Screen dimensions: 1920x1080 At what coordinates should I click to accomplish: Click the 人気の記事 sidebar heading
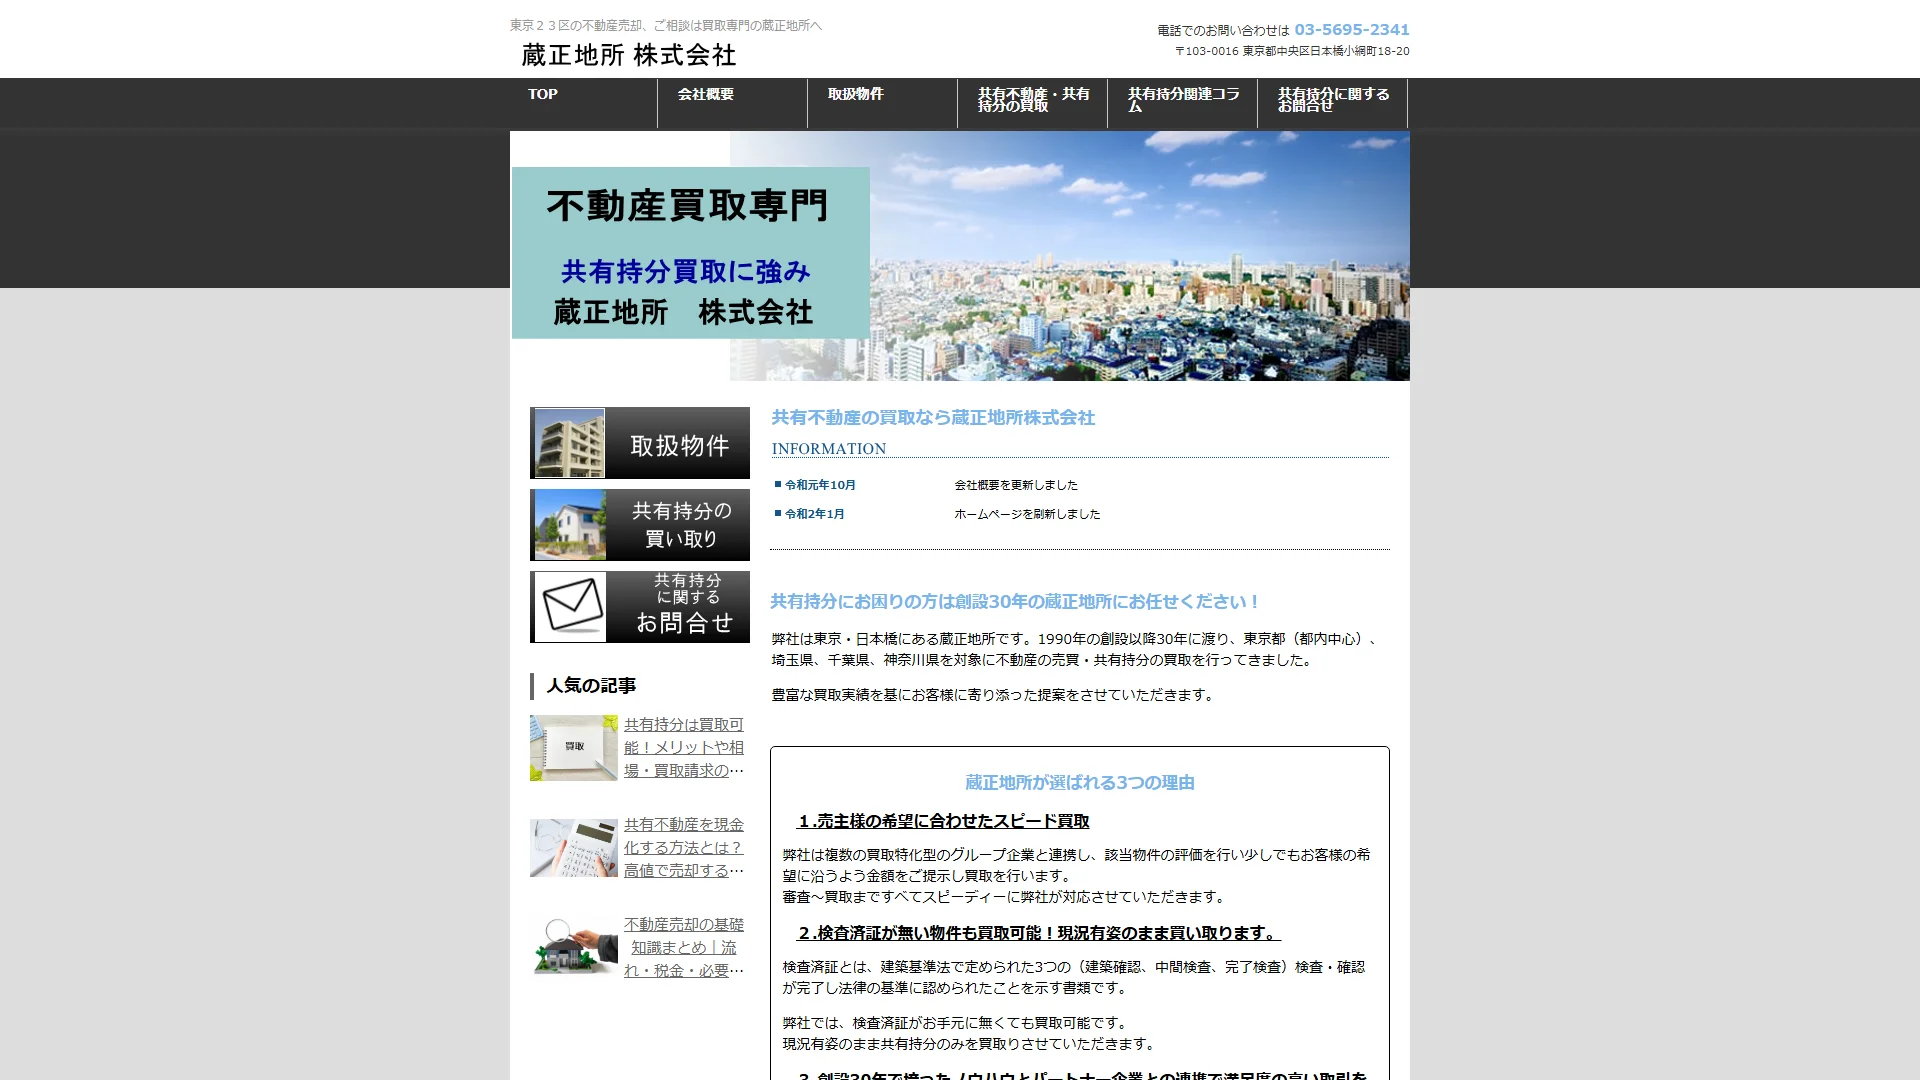pos(591,686)
